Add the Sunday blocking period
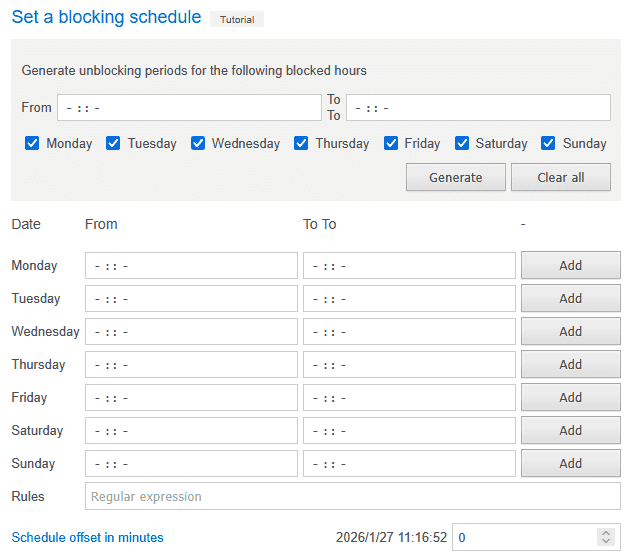Screen dimensions: 629x557 coord(570,463)
